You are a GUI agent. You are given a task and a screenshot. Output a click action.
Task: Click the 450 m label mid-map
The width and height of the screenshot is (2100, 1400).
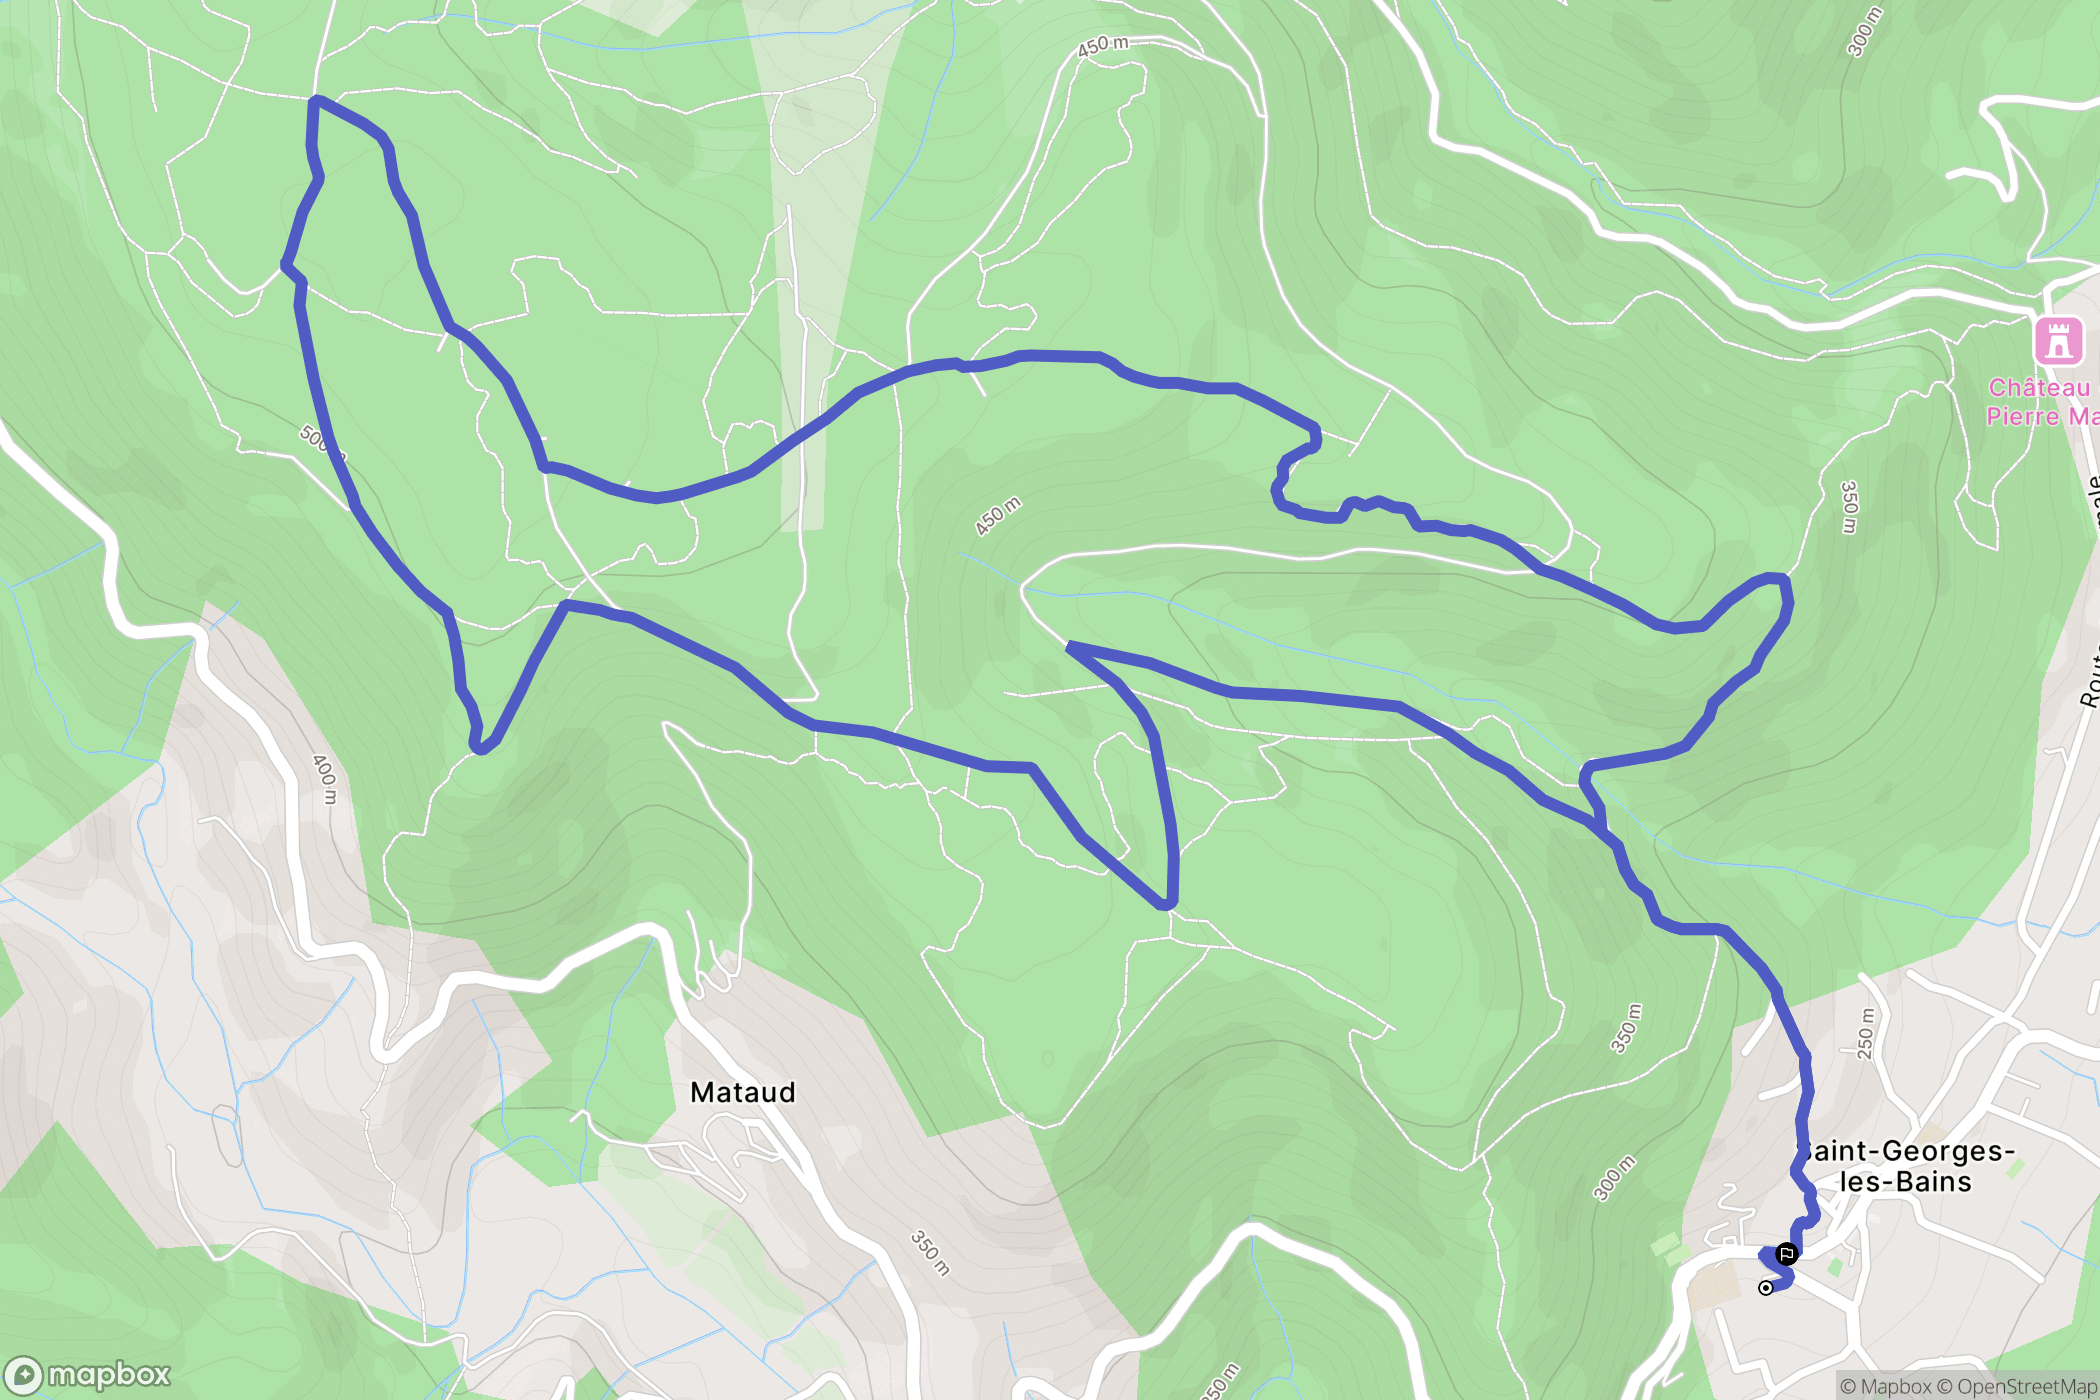tap(998, 516)
